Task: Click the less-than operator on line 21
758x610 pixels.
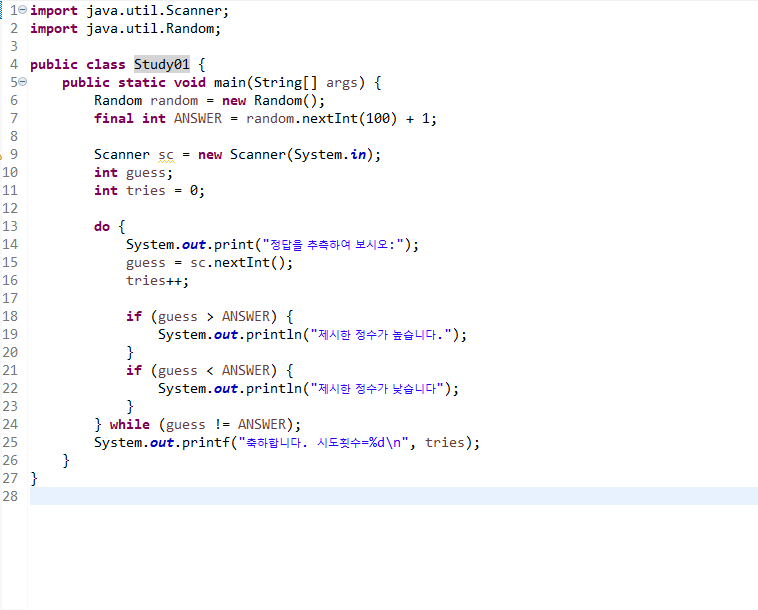Action: tap(210, 371)
